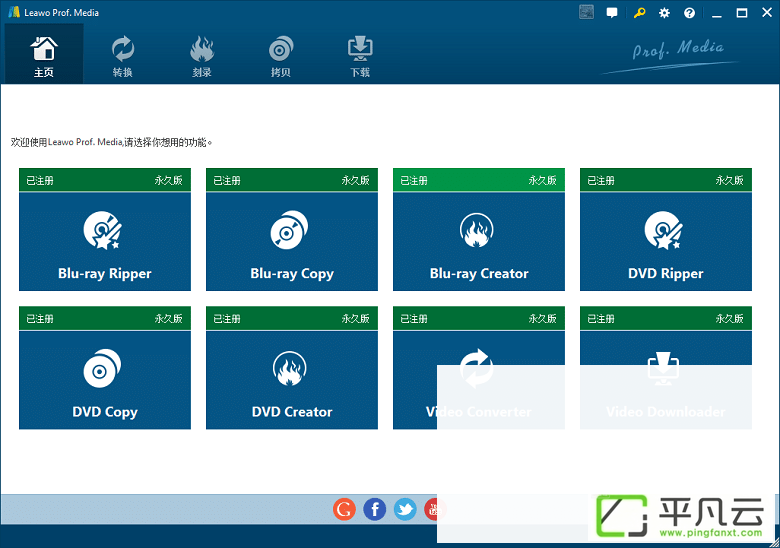Click the Google social icon
This screenshot has width=780, height=548.
click(x=344, y=509)
